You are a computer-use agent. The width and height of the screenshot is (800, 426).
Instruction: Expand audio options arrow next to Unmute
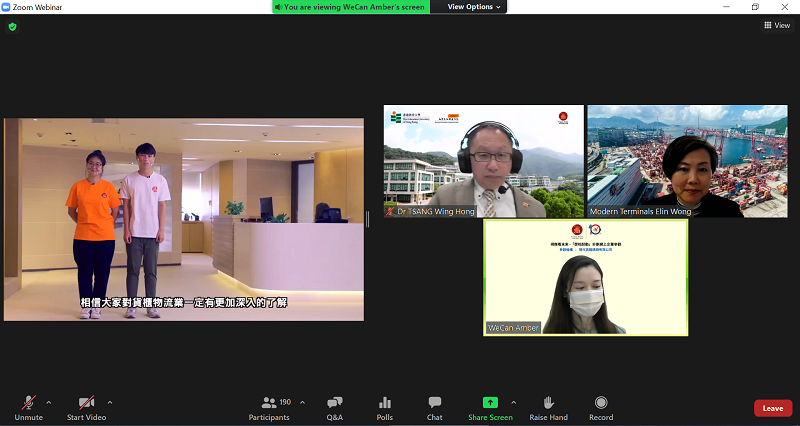pyautogui.click(x=49, y=402)
